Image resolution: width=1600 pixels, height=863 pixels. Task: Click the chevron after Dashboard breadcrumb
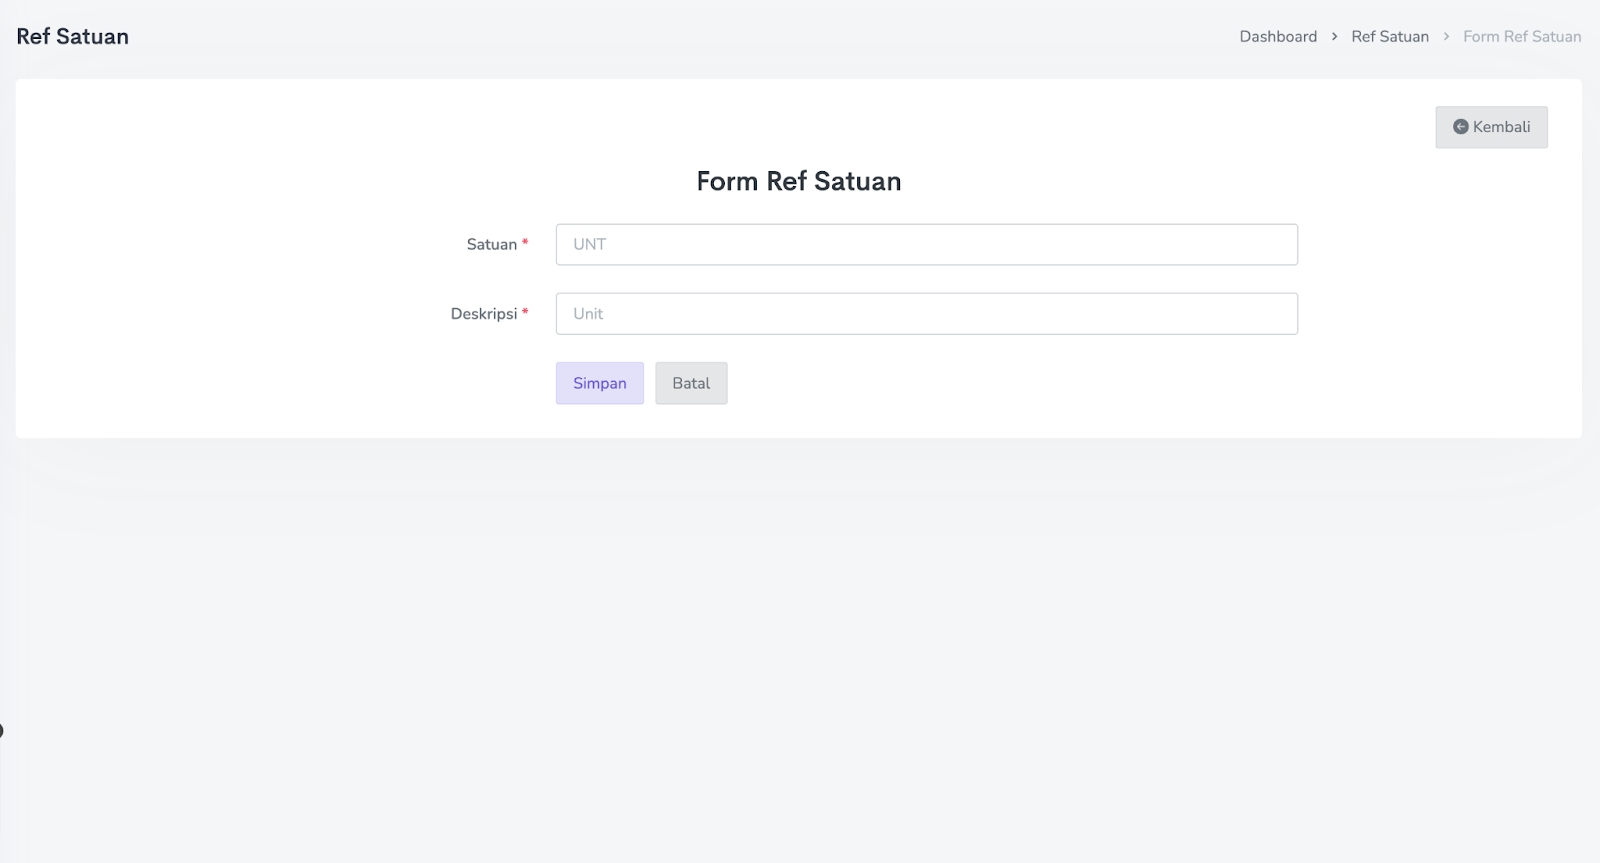point(1334,37)
